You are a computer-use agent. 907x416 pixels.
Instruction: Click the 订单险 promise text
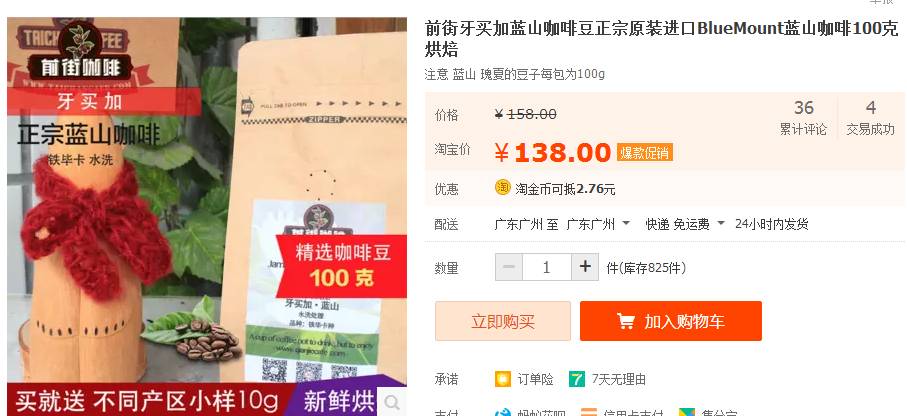(535, 380)
